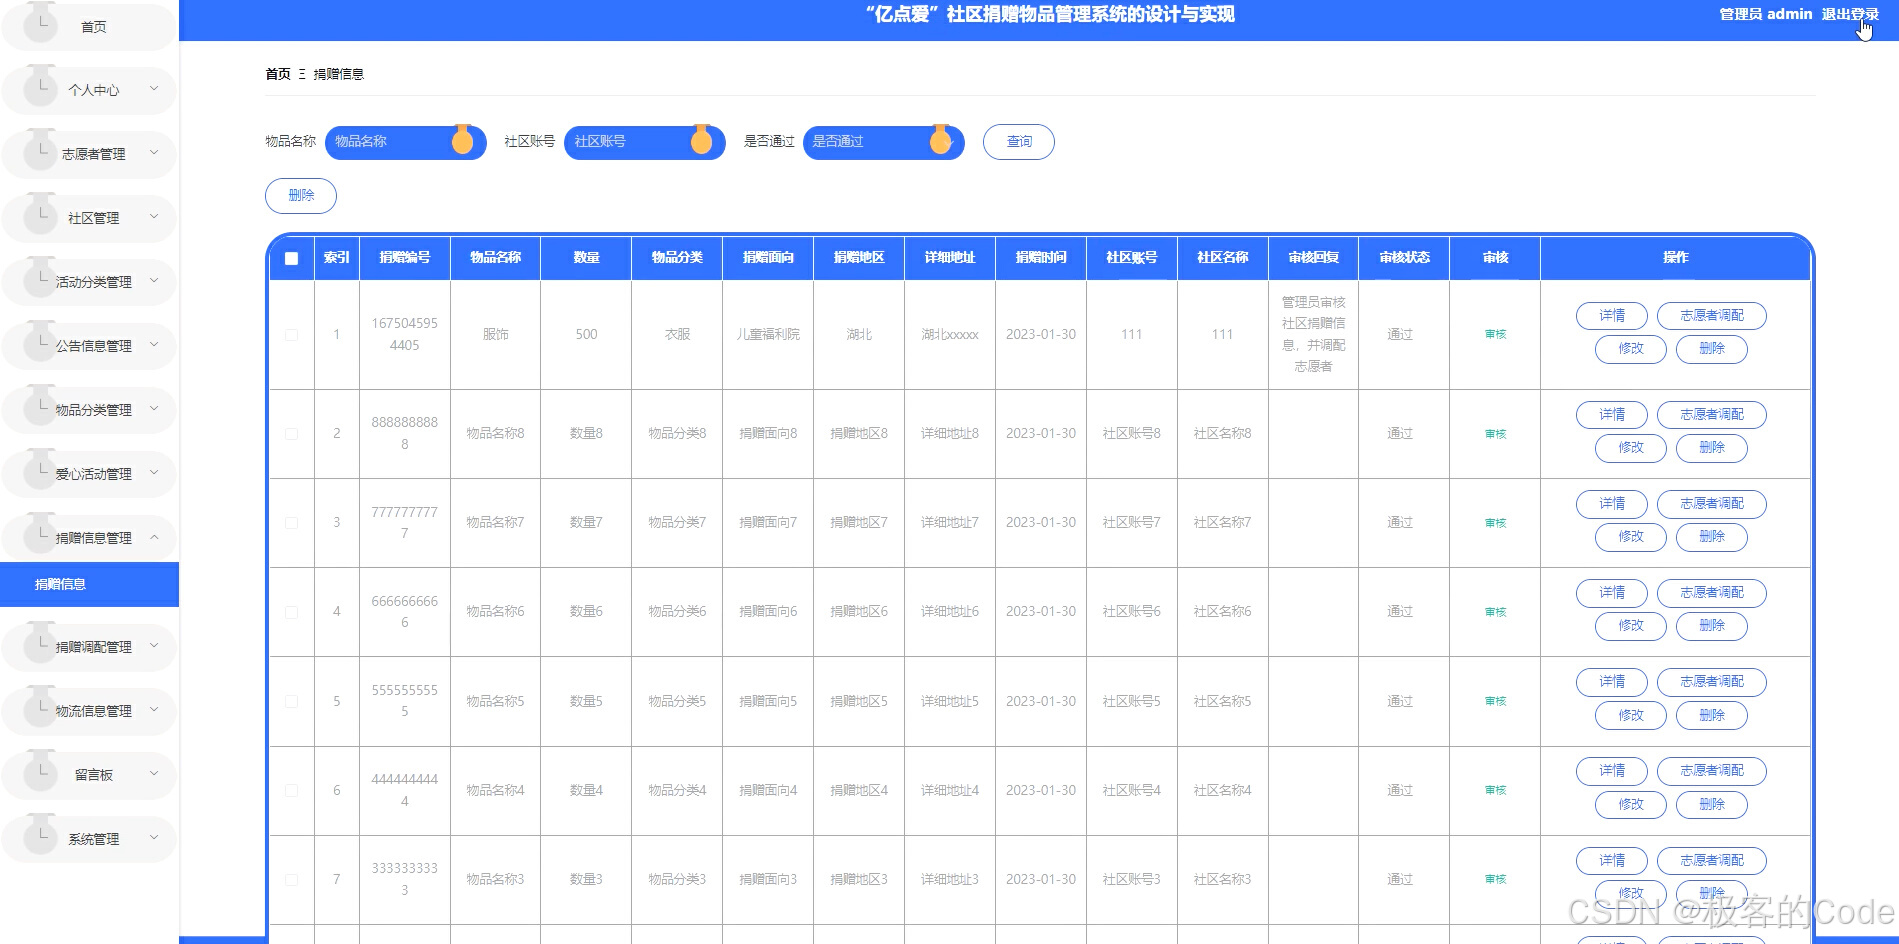This screenshot has width=1899, height=944.
Task: Click 志愿者调配 for row 6 (物品名称4)
Action: click(x=1711, y=771)
